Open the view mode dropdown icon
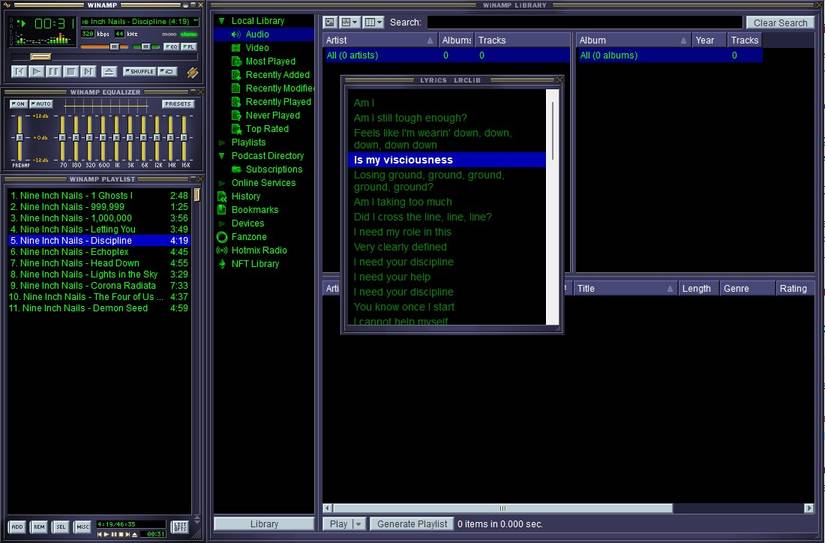Image resolution: width=825 pixels, height=543 pixels. point(349,22)
